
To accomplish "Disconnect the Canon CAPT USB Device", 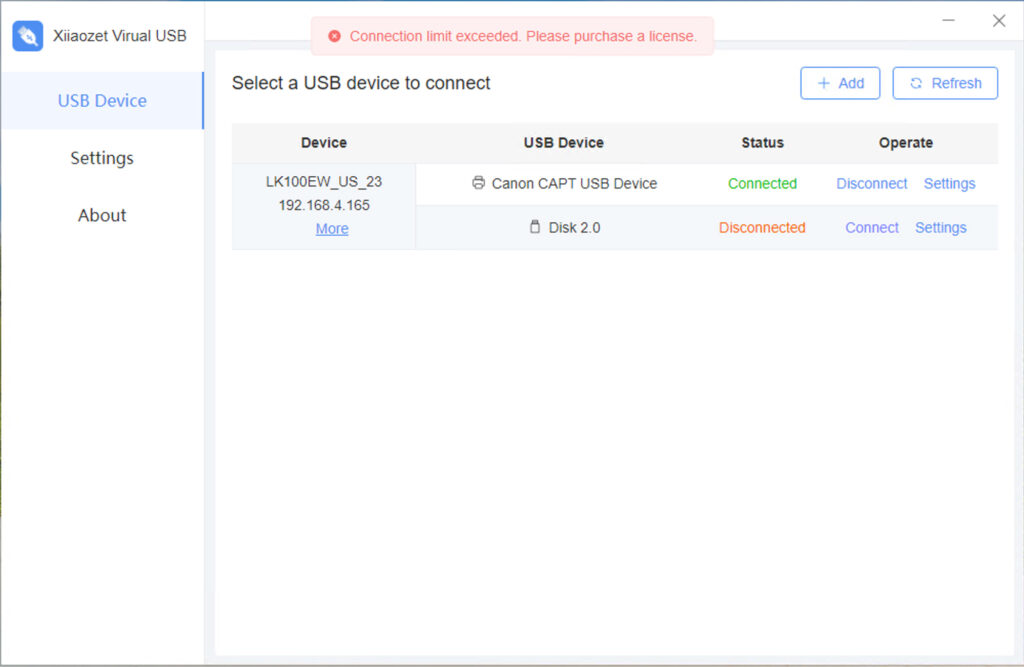I will [x=872, y=183].
